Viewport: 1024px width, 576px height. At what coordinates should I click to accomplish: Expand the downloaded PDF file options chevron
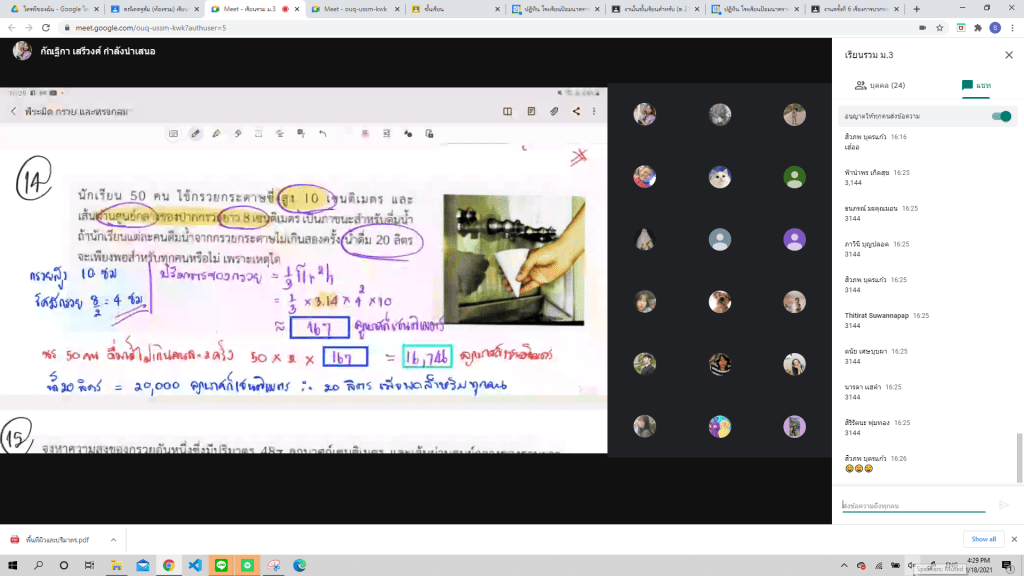pos(113,539)
